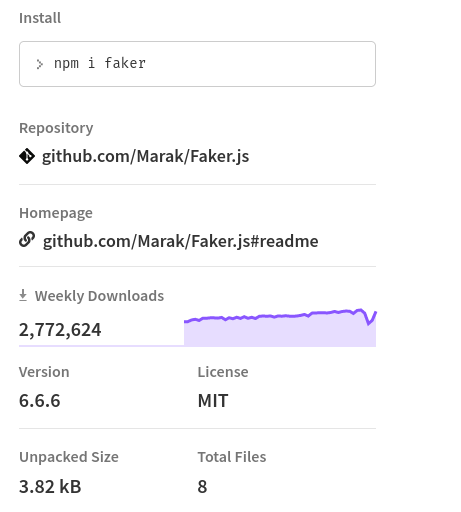Click the MIT license value
The image size is (461, 512).
[x=213, y=401]
